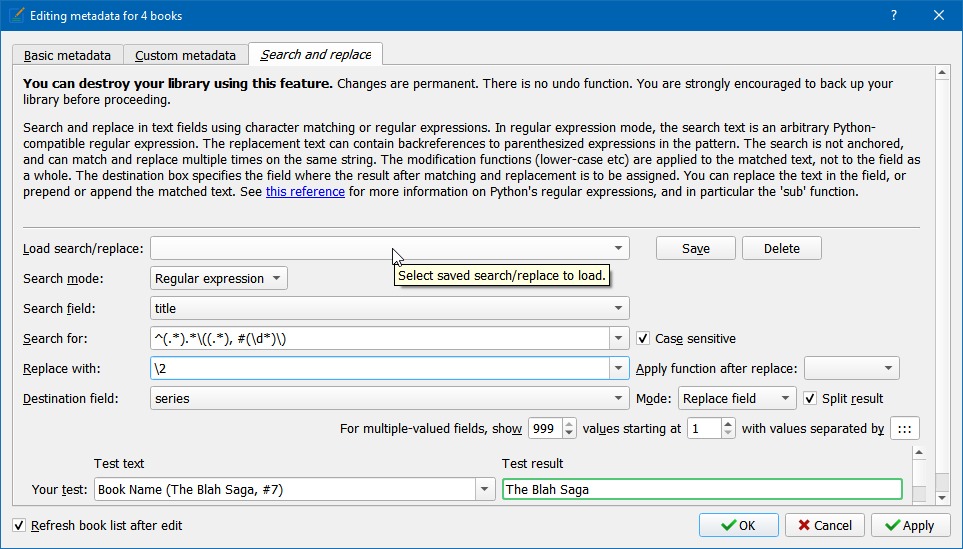
Task: Disable Refresh book list after edit
Action: [19, 525]
